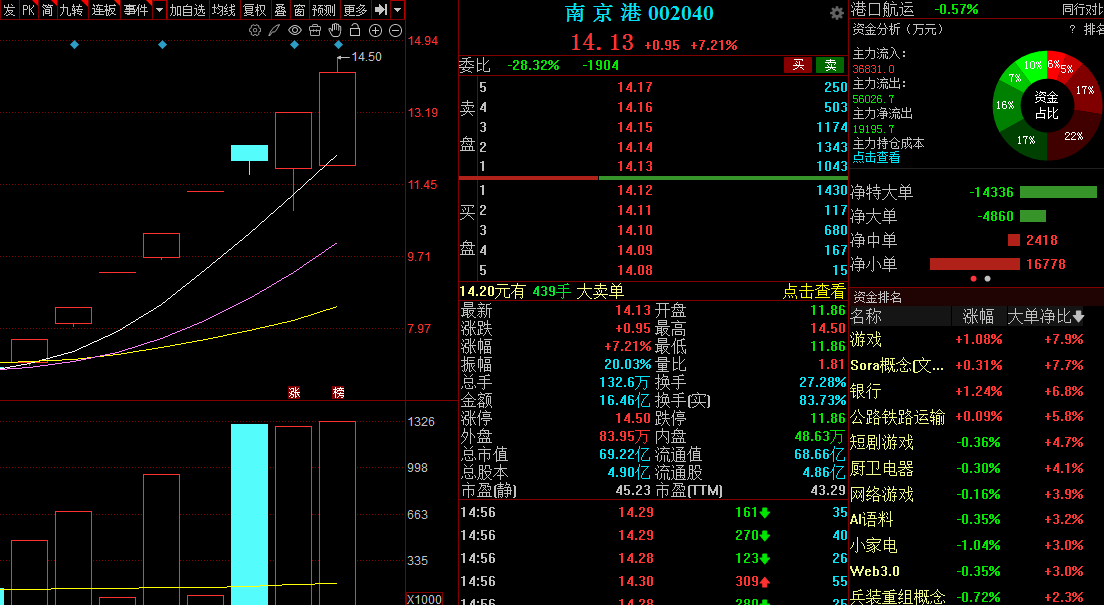Screen dimensions: 1104x605
Task: Click the 净小单 red bar
Action: (974, 264)
